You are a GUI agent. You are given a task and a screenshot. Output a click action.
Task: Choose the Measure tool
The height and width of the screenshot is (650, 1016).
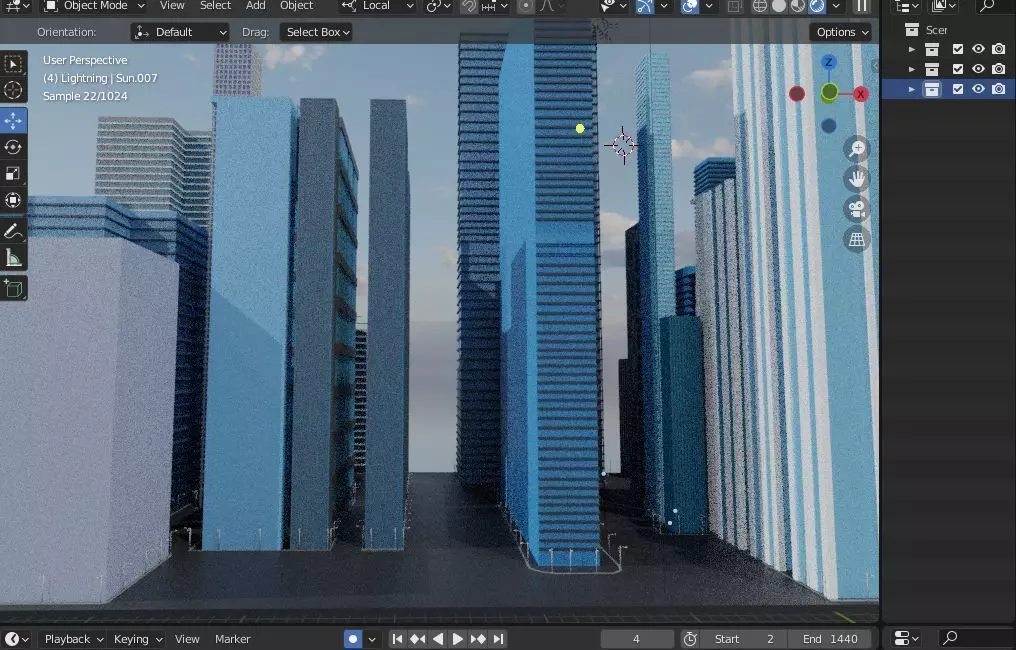[13, 258]
